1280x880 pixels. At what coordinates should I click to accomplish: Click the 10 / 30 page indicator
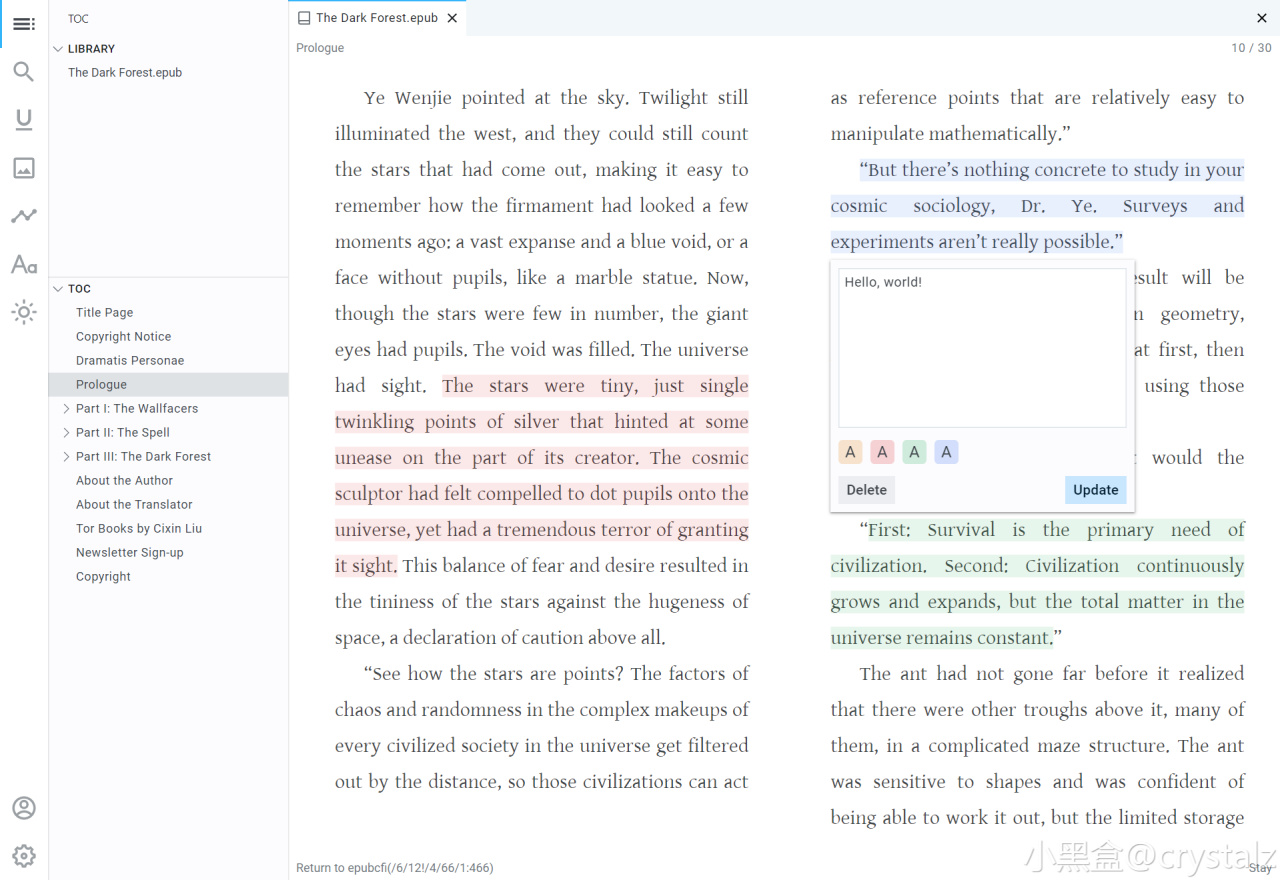click(1251, 48)
